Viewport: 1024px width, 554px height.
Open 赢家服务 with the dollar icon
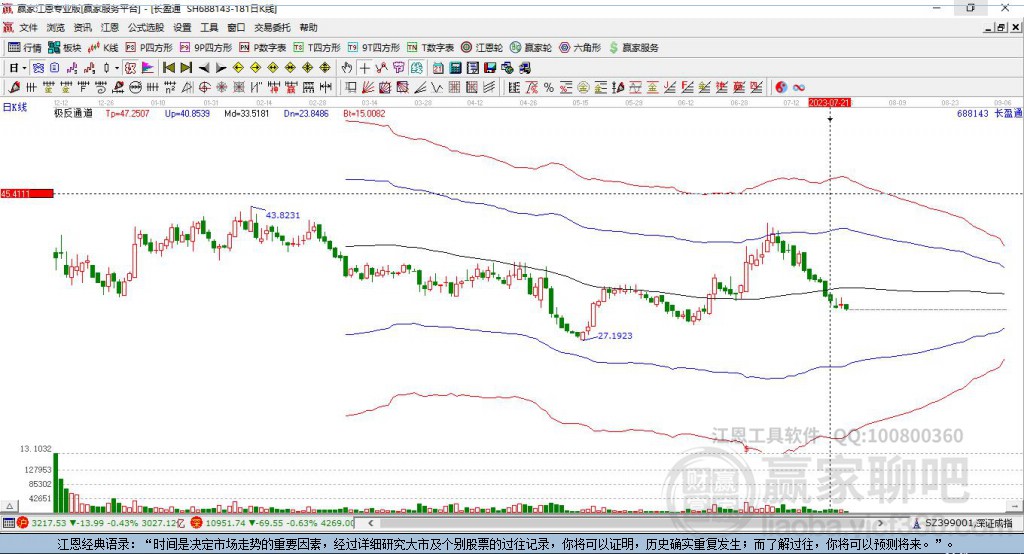(x=633, y=48)
